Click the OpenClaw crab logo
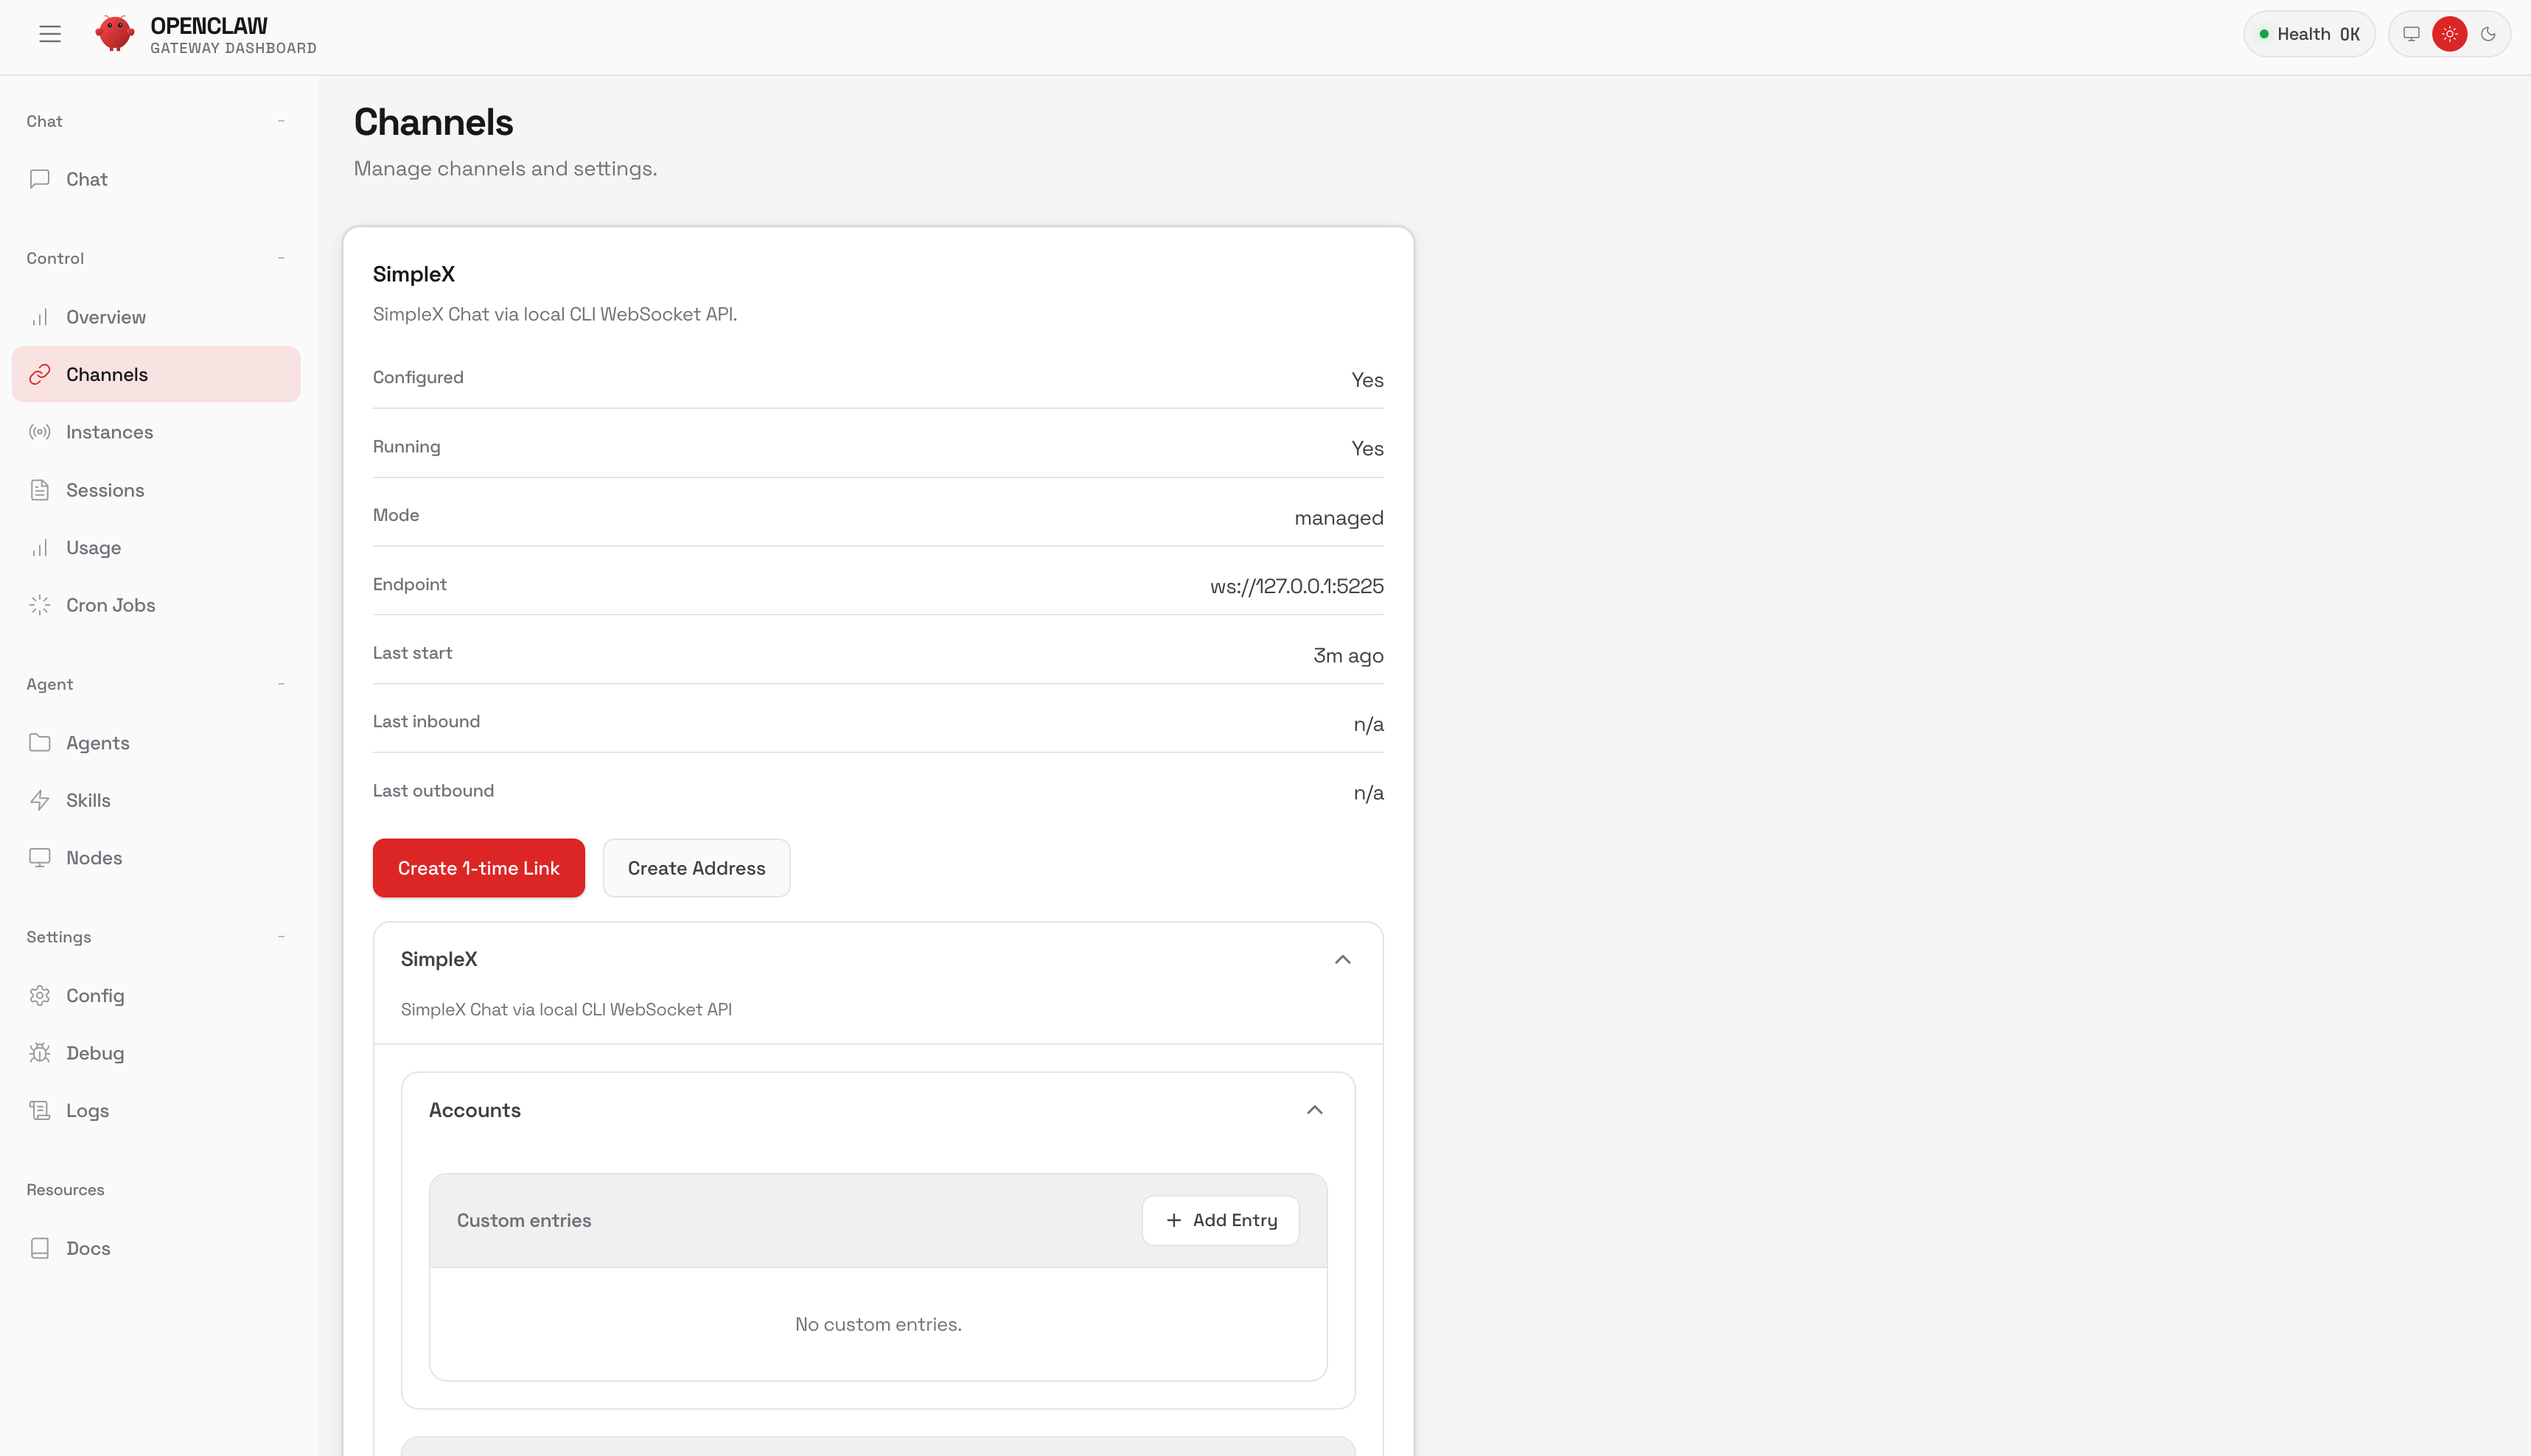 click(115, 33)
